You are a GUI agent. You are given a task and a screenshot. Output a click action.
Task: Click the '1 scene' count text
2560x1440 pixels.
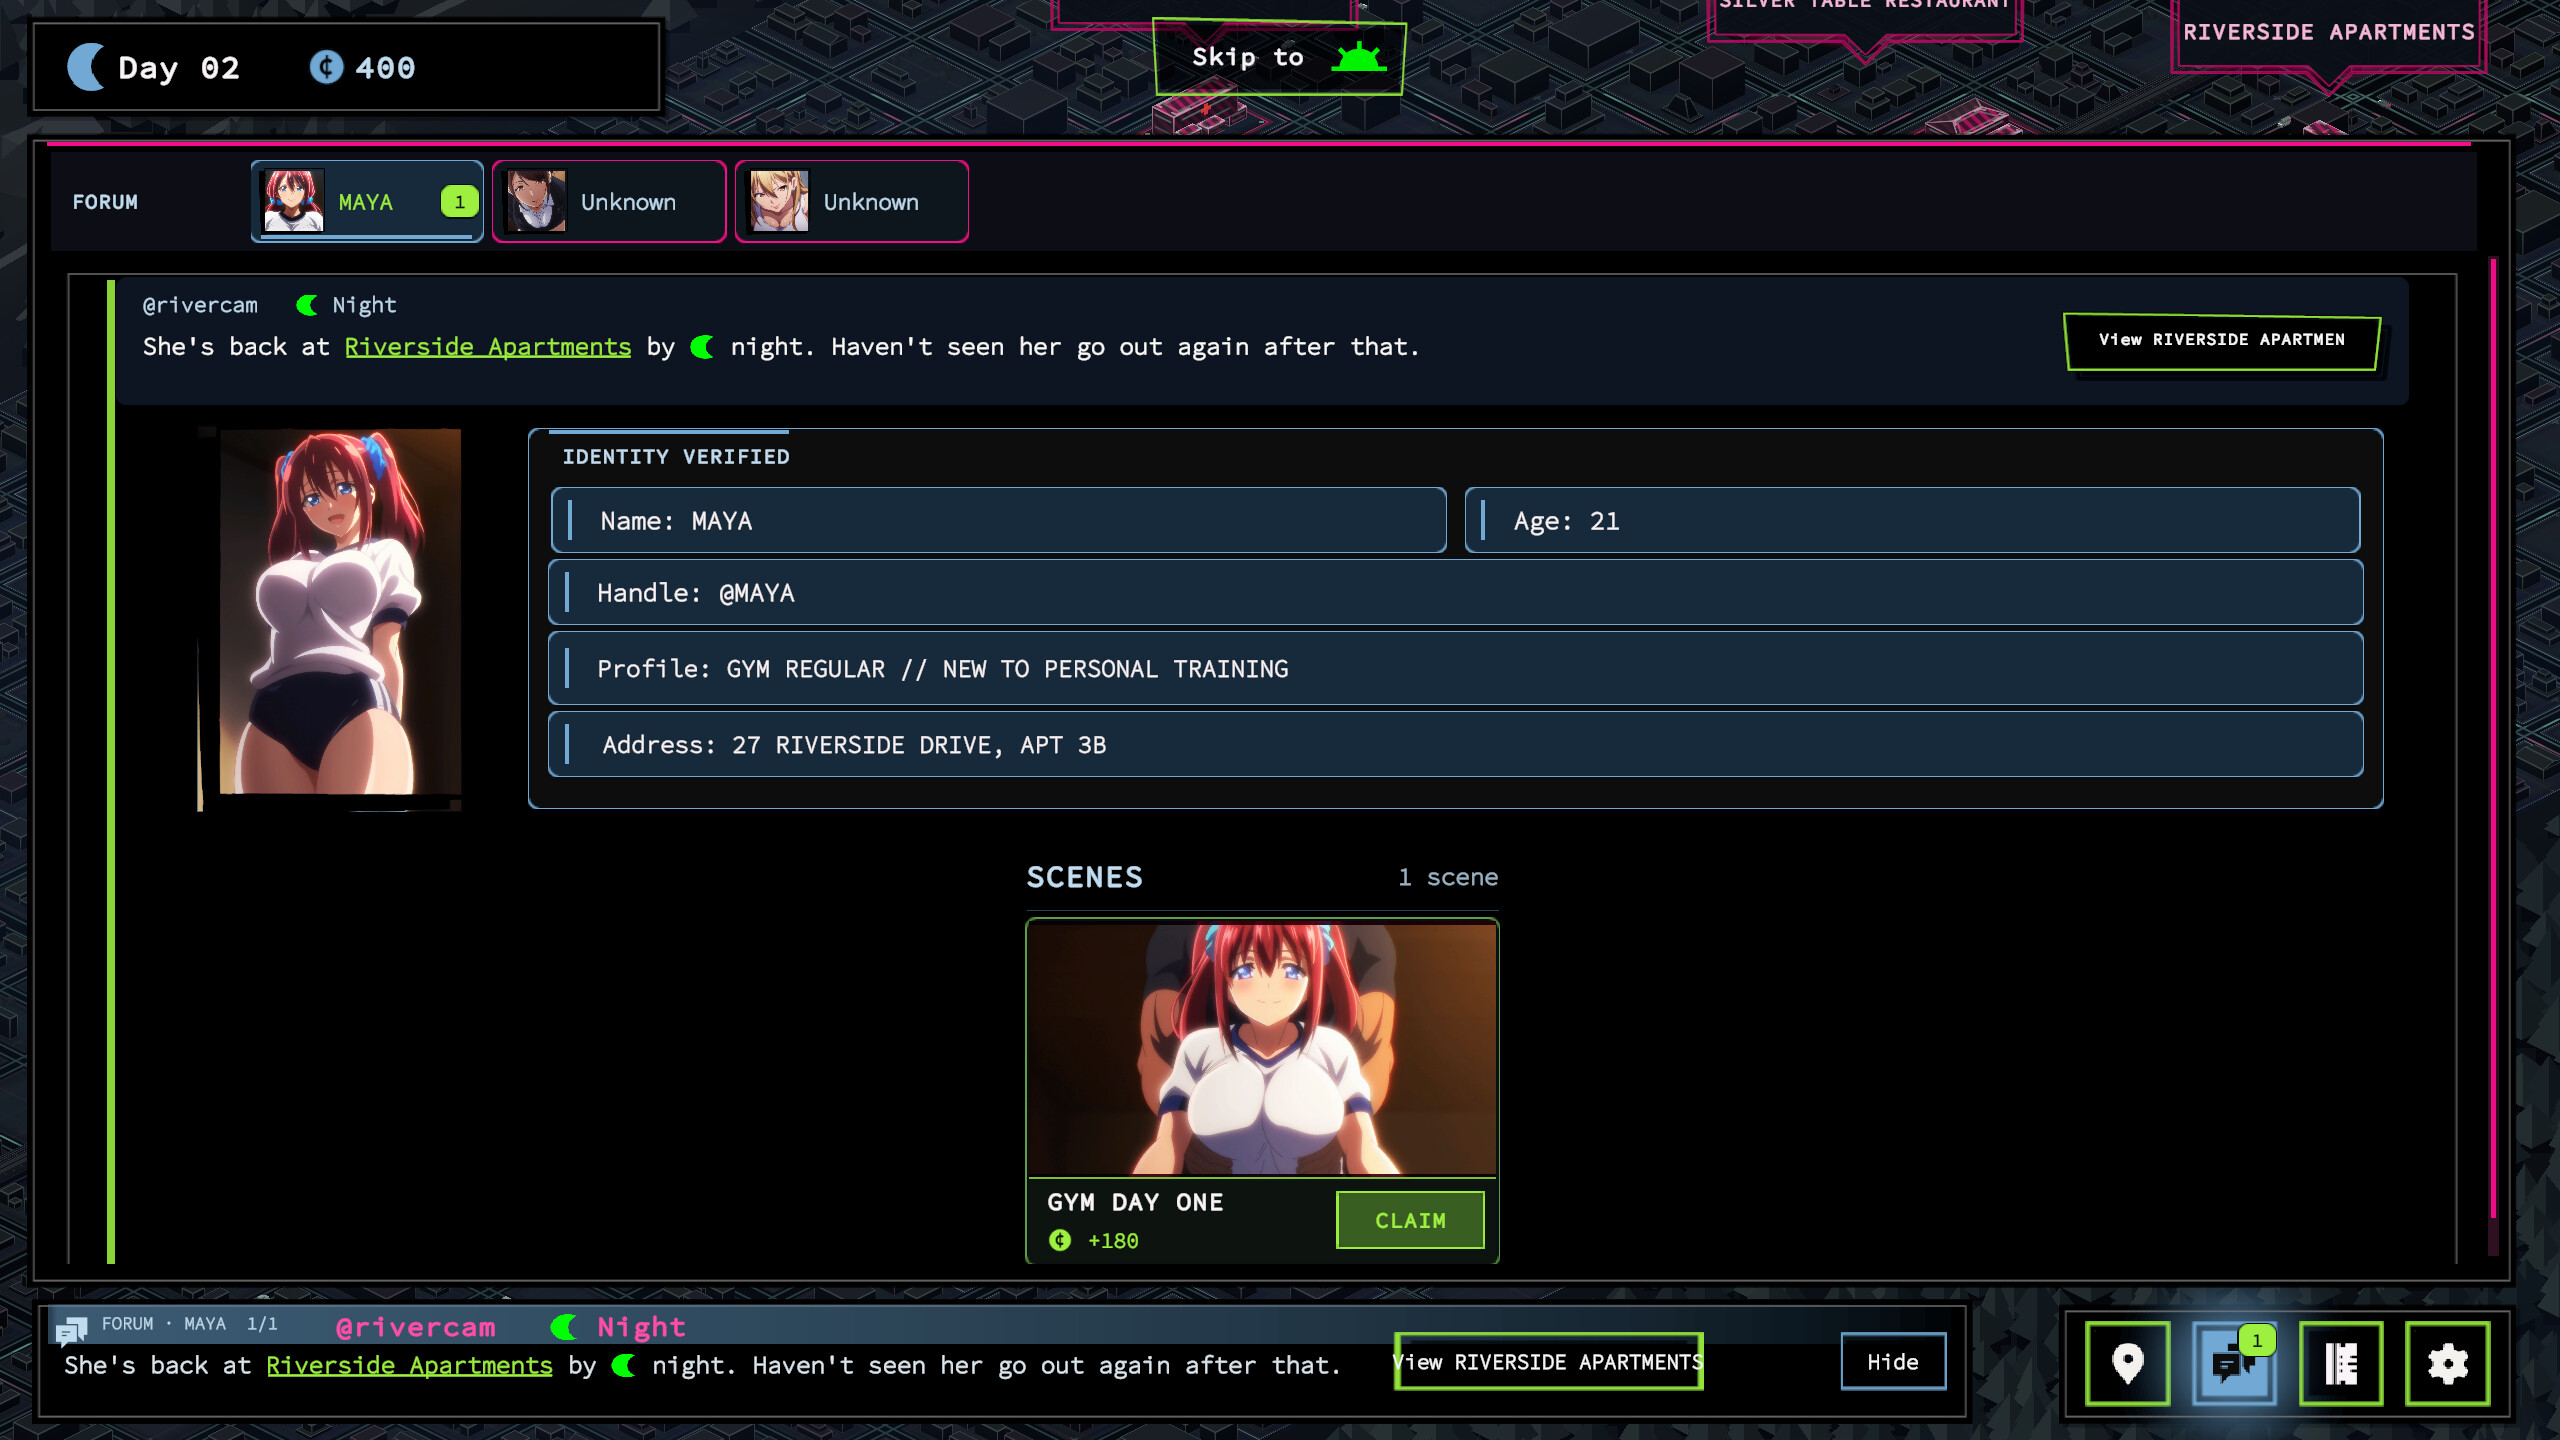pos(1447,877)
